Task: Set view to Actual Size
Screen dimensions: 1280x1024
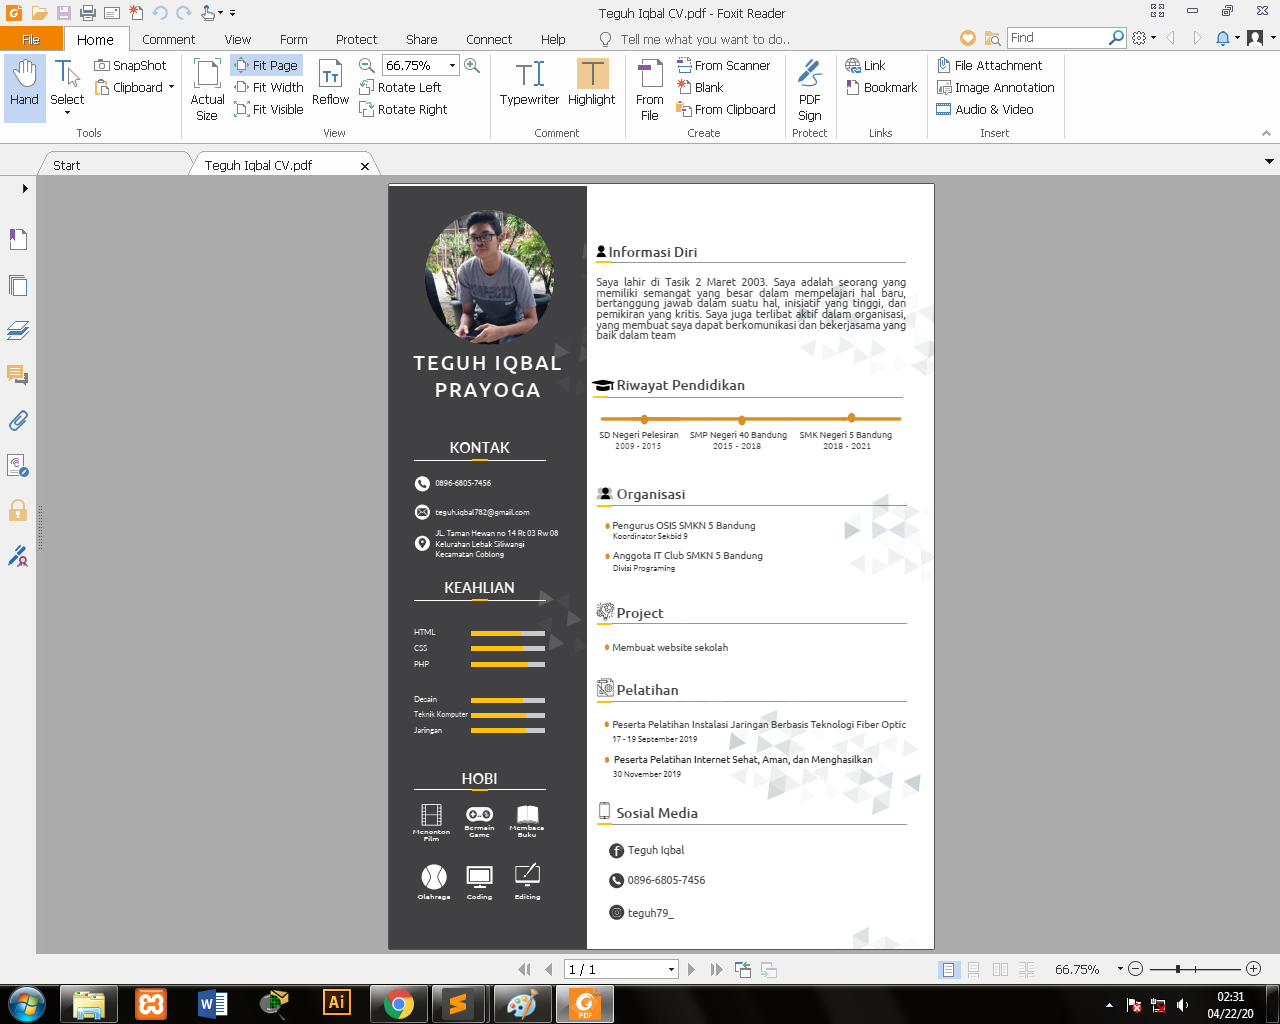Action: click(207, 89)
